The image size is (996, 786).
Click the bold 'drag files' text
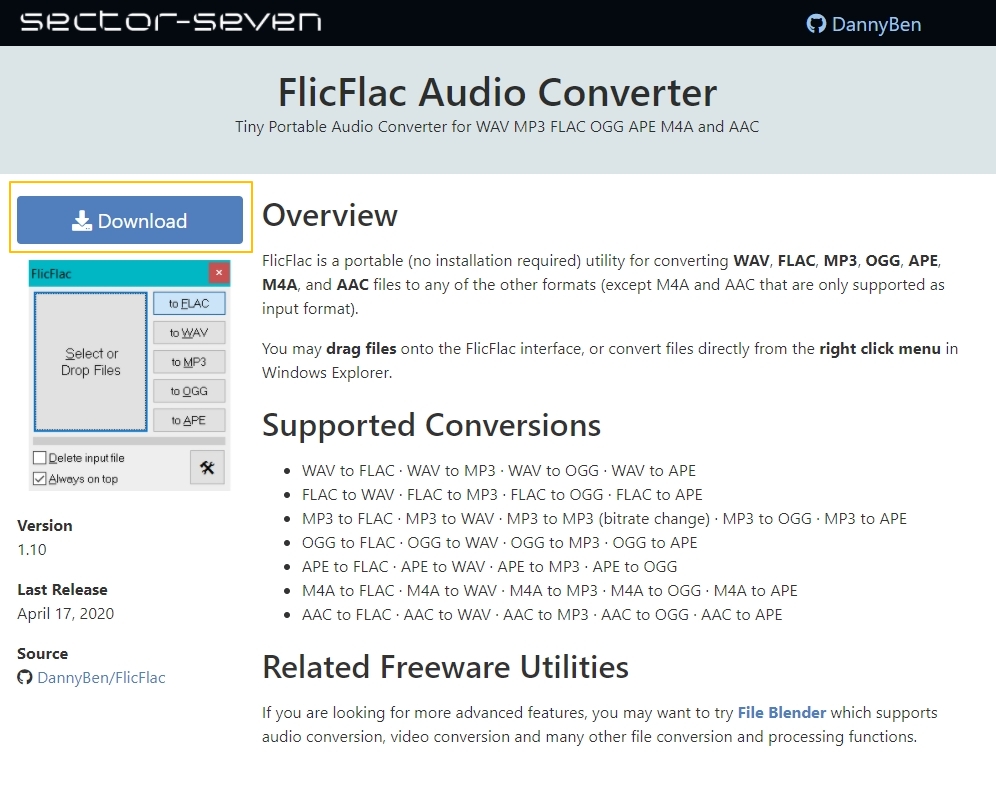pyautogui.click(x=361, y=349)
